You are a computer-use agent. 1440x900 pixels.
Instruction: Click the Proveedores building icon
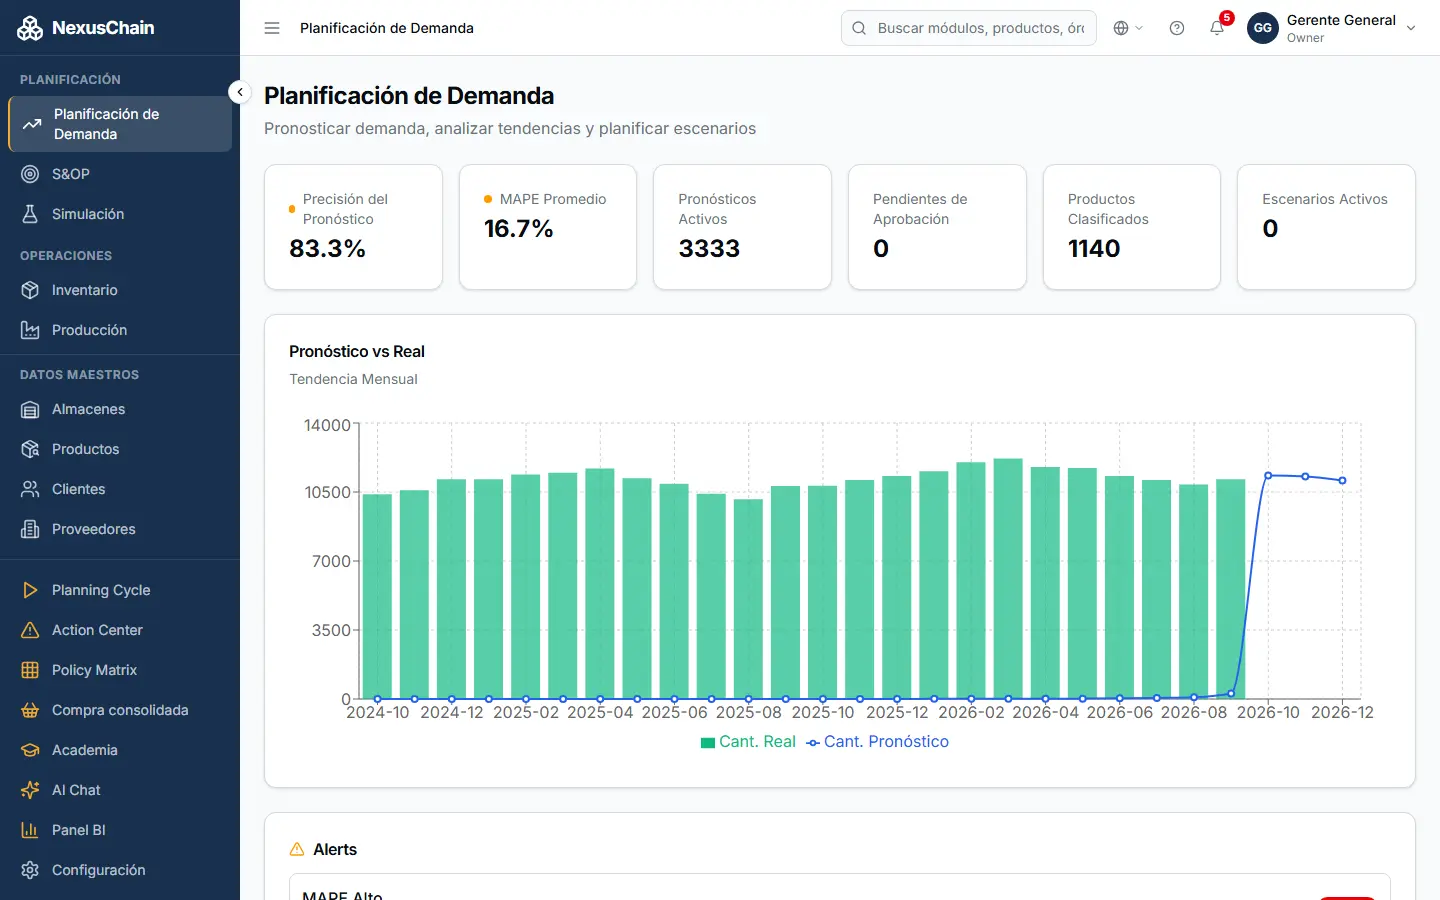pyautogui.click(x=30, y=529)
